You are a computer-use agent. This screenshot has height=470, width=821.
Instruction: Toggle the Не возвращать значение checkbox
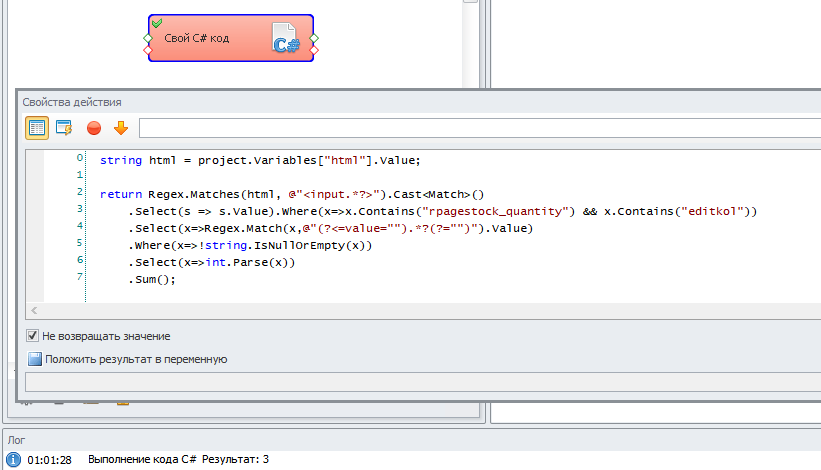pos(32,335)
